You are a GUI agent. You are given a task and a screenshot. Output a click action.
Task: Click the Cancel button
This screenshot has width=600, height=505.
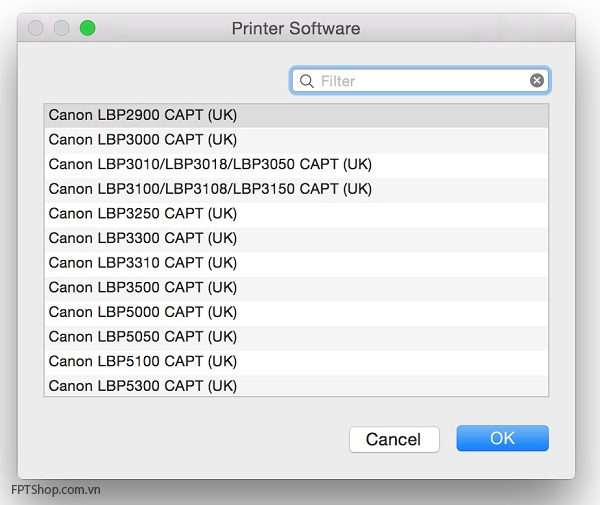pos(394,439)
